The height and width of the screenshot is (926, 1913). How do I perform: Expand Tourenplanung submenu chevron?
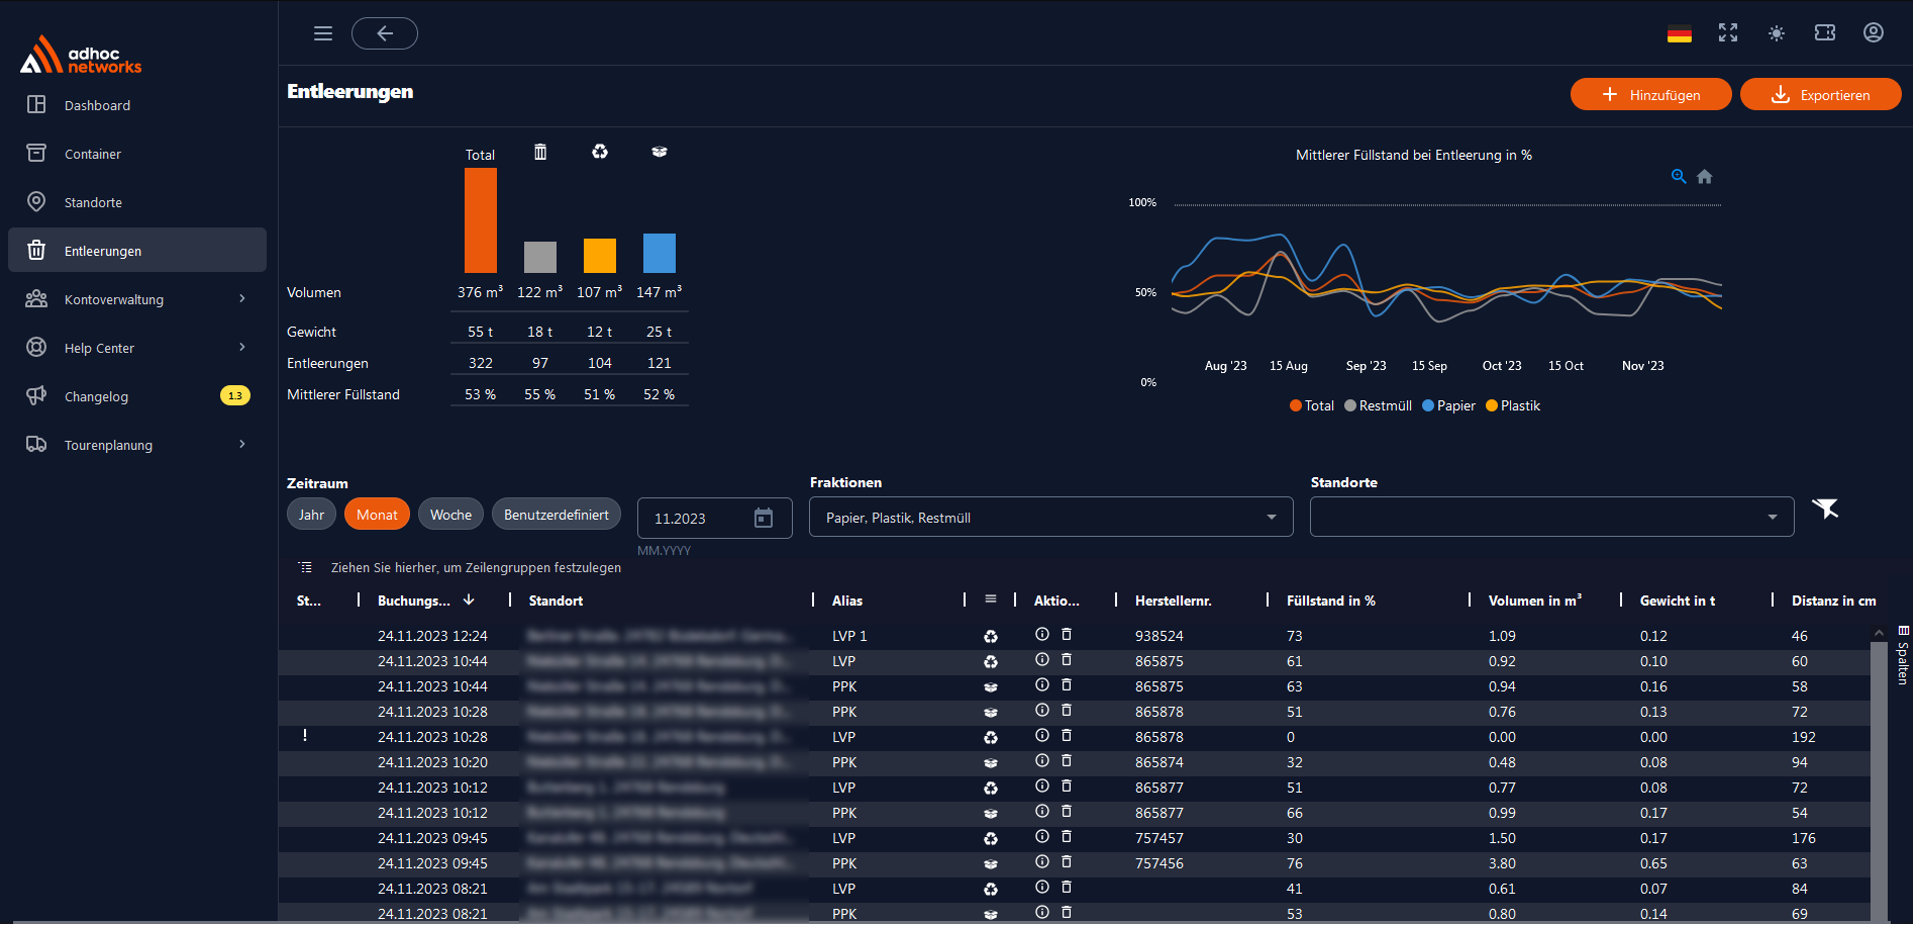coord(242,444)
